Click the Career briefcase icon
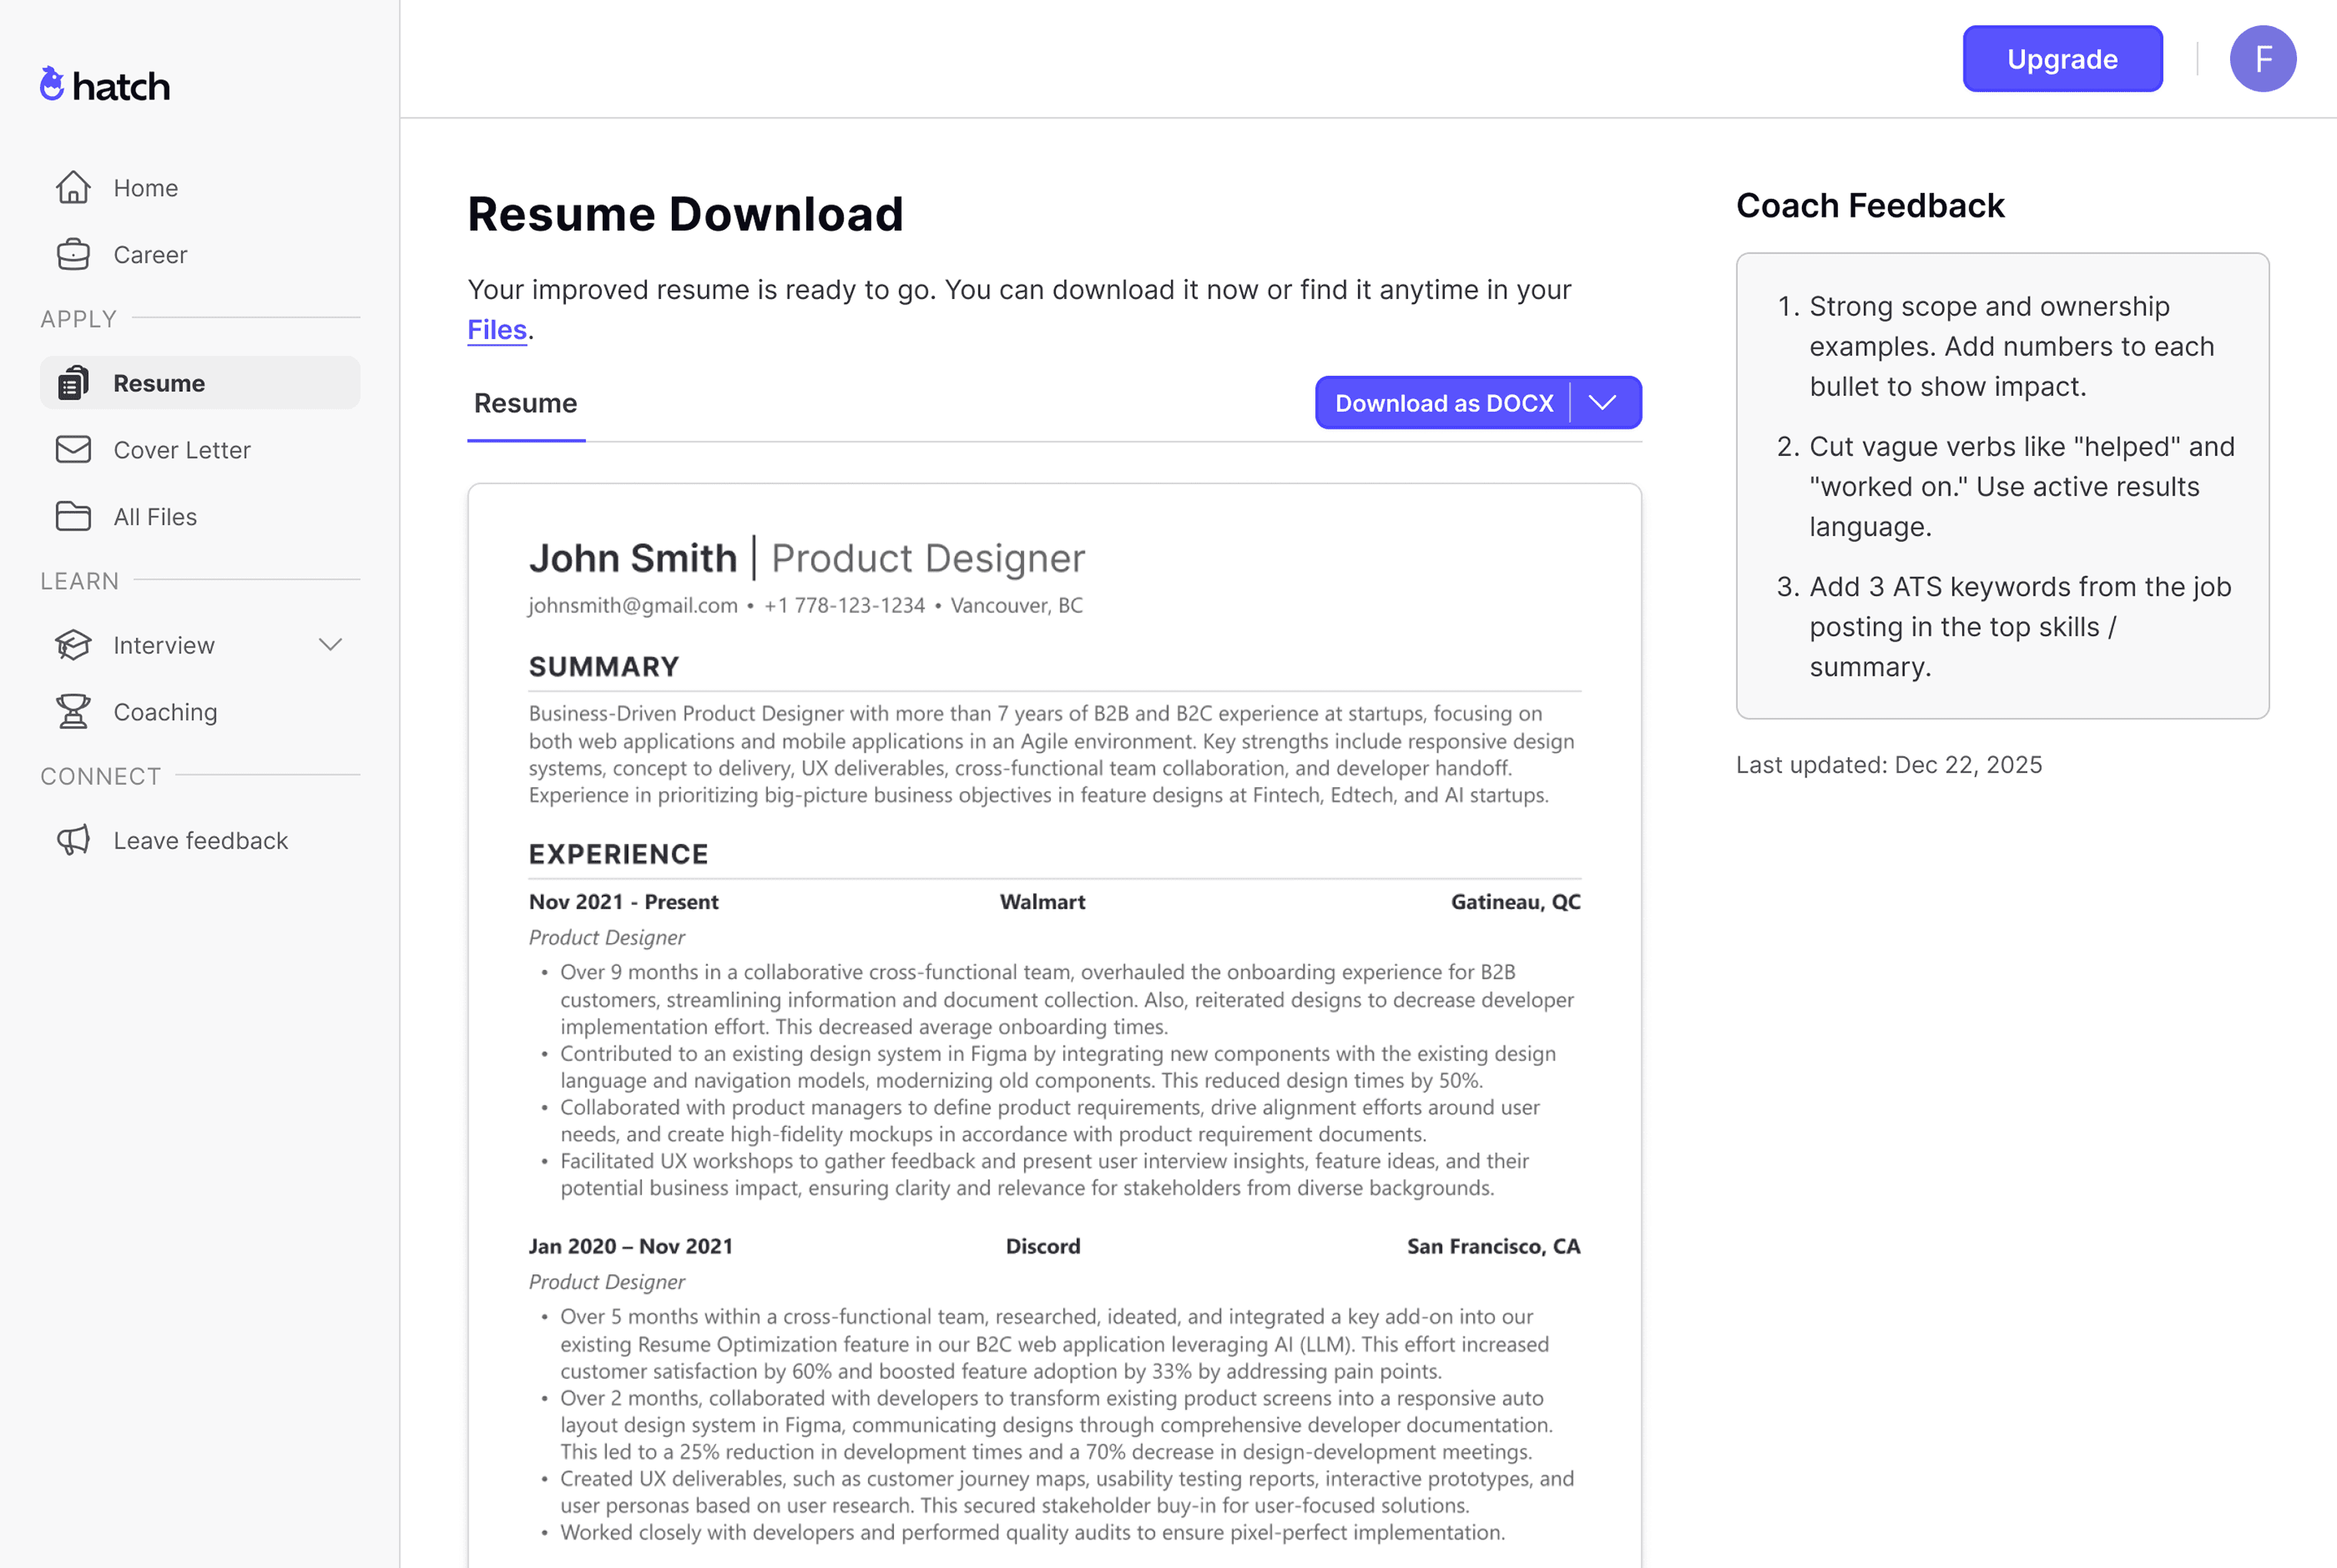2337x1568 pixels. [x=73, y=254]
